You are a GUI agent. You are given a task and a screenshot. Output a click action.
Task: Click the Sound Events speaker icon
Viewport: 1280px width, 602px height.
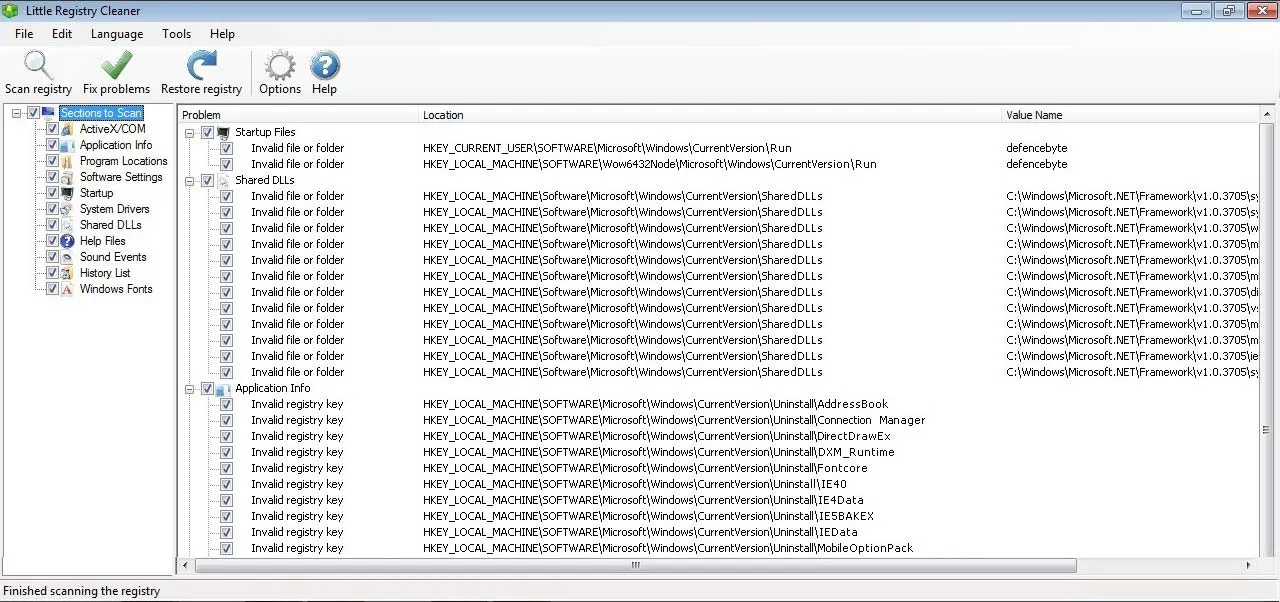(x=66, y=257)
